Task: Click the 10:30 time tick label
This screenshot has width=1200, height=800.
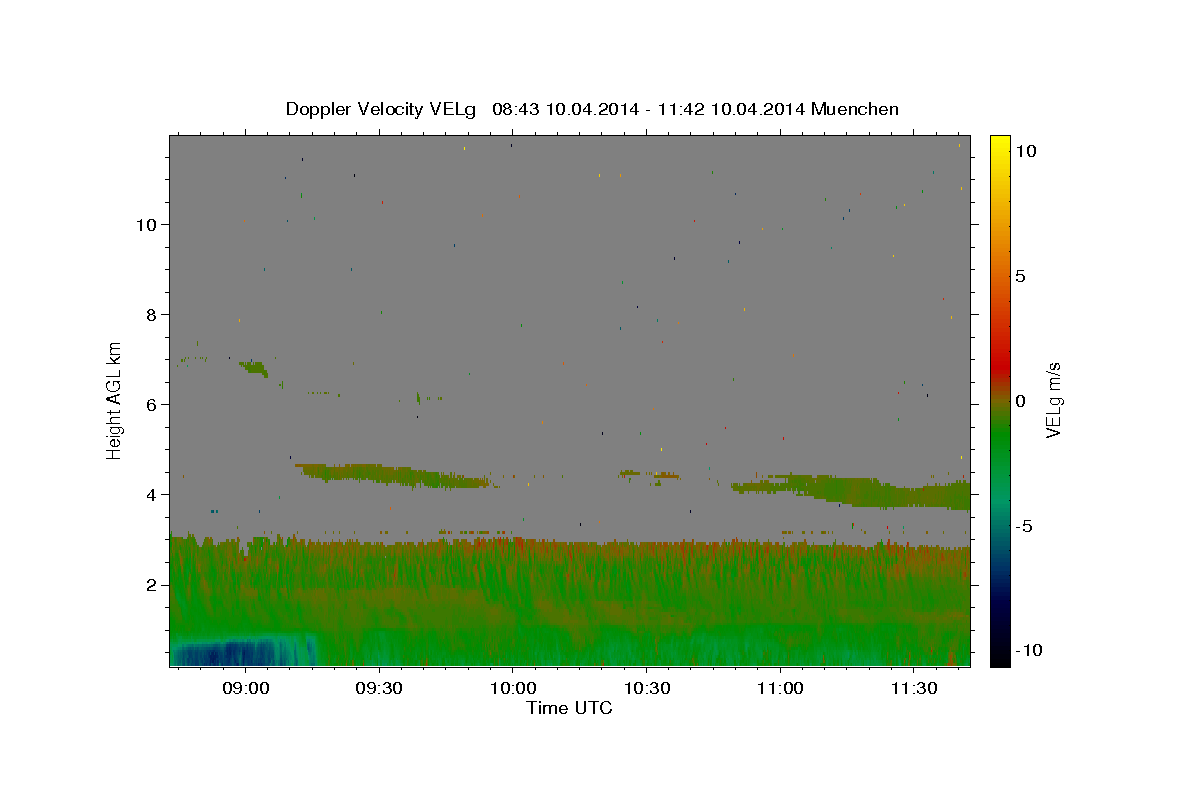Action: 645,688
